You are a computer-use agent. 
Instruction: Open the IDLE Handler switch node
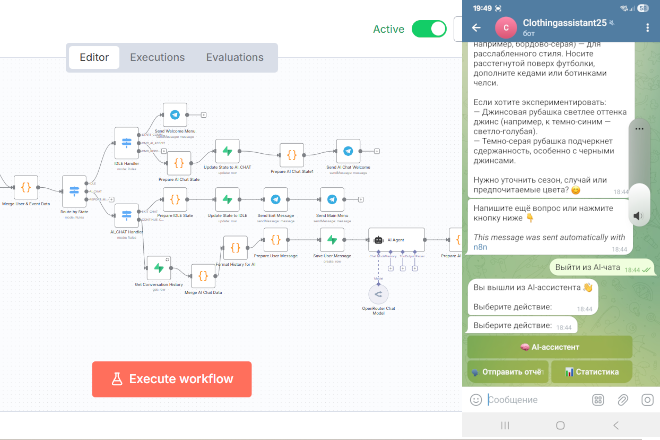point(126,143)
